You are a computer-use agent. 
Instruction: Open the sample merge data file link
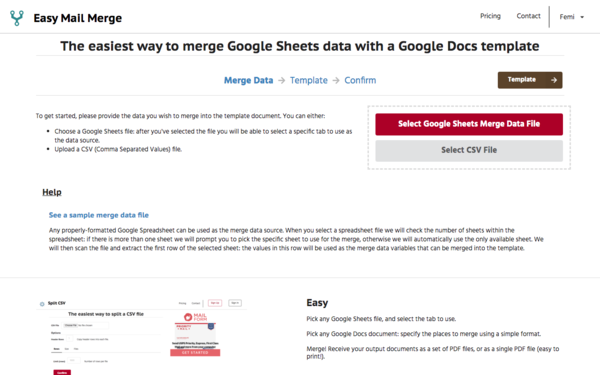[99, 215]
